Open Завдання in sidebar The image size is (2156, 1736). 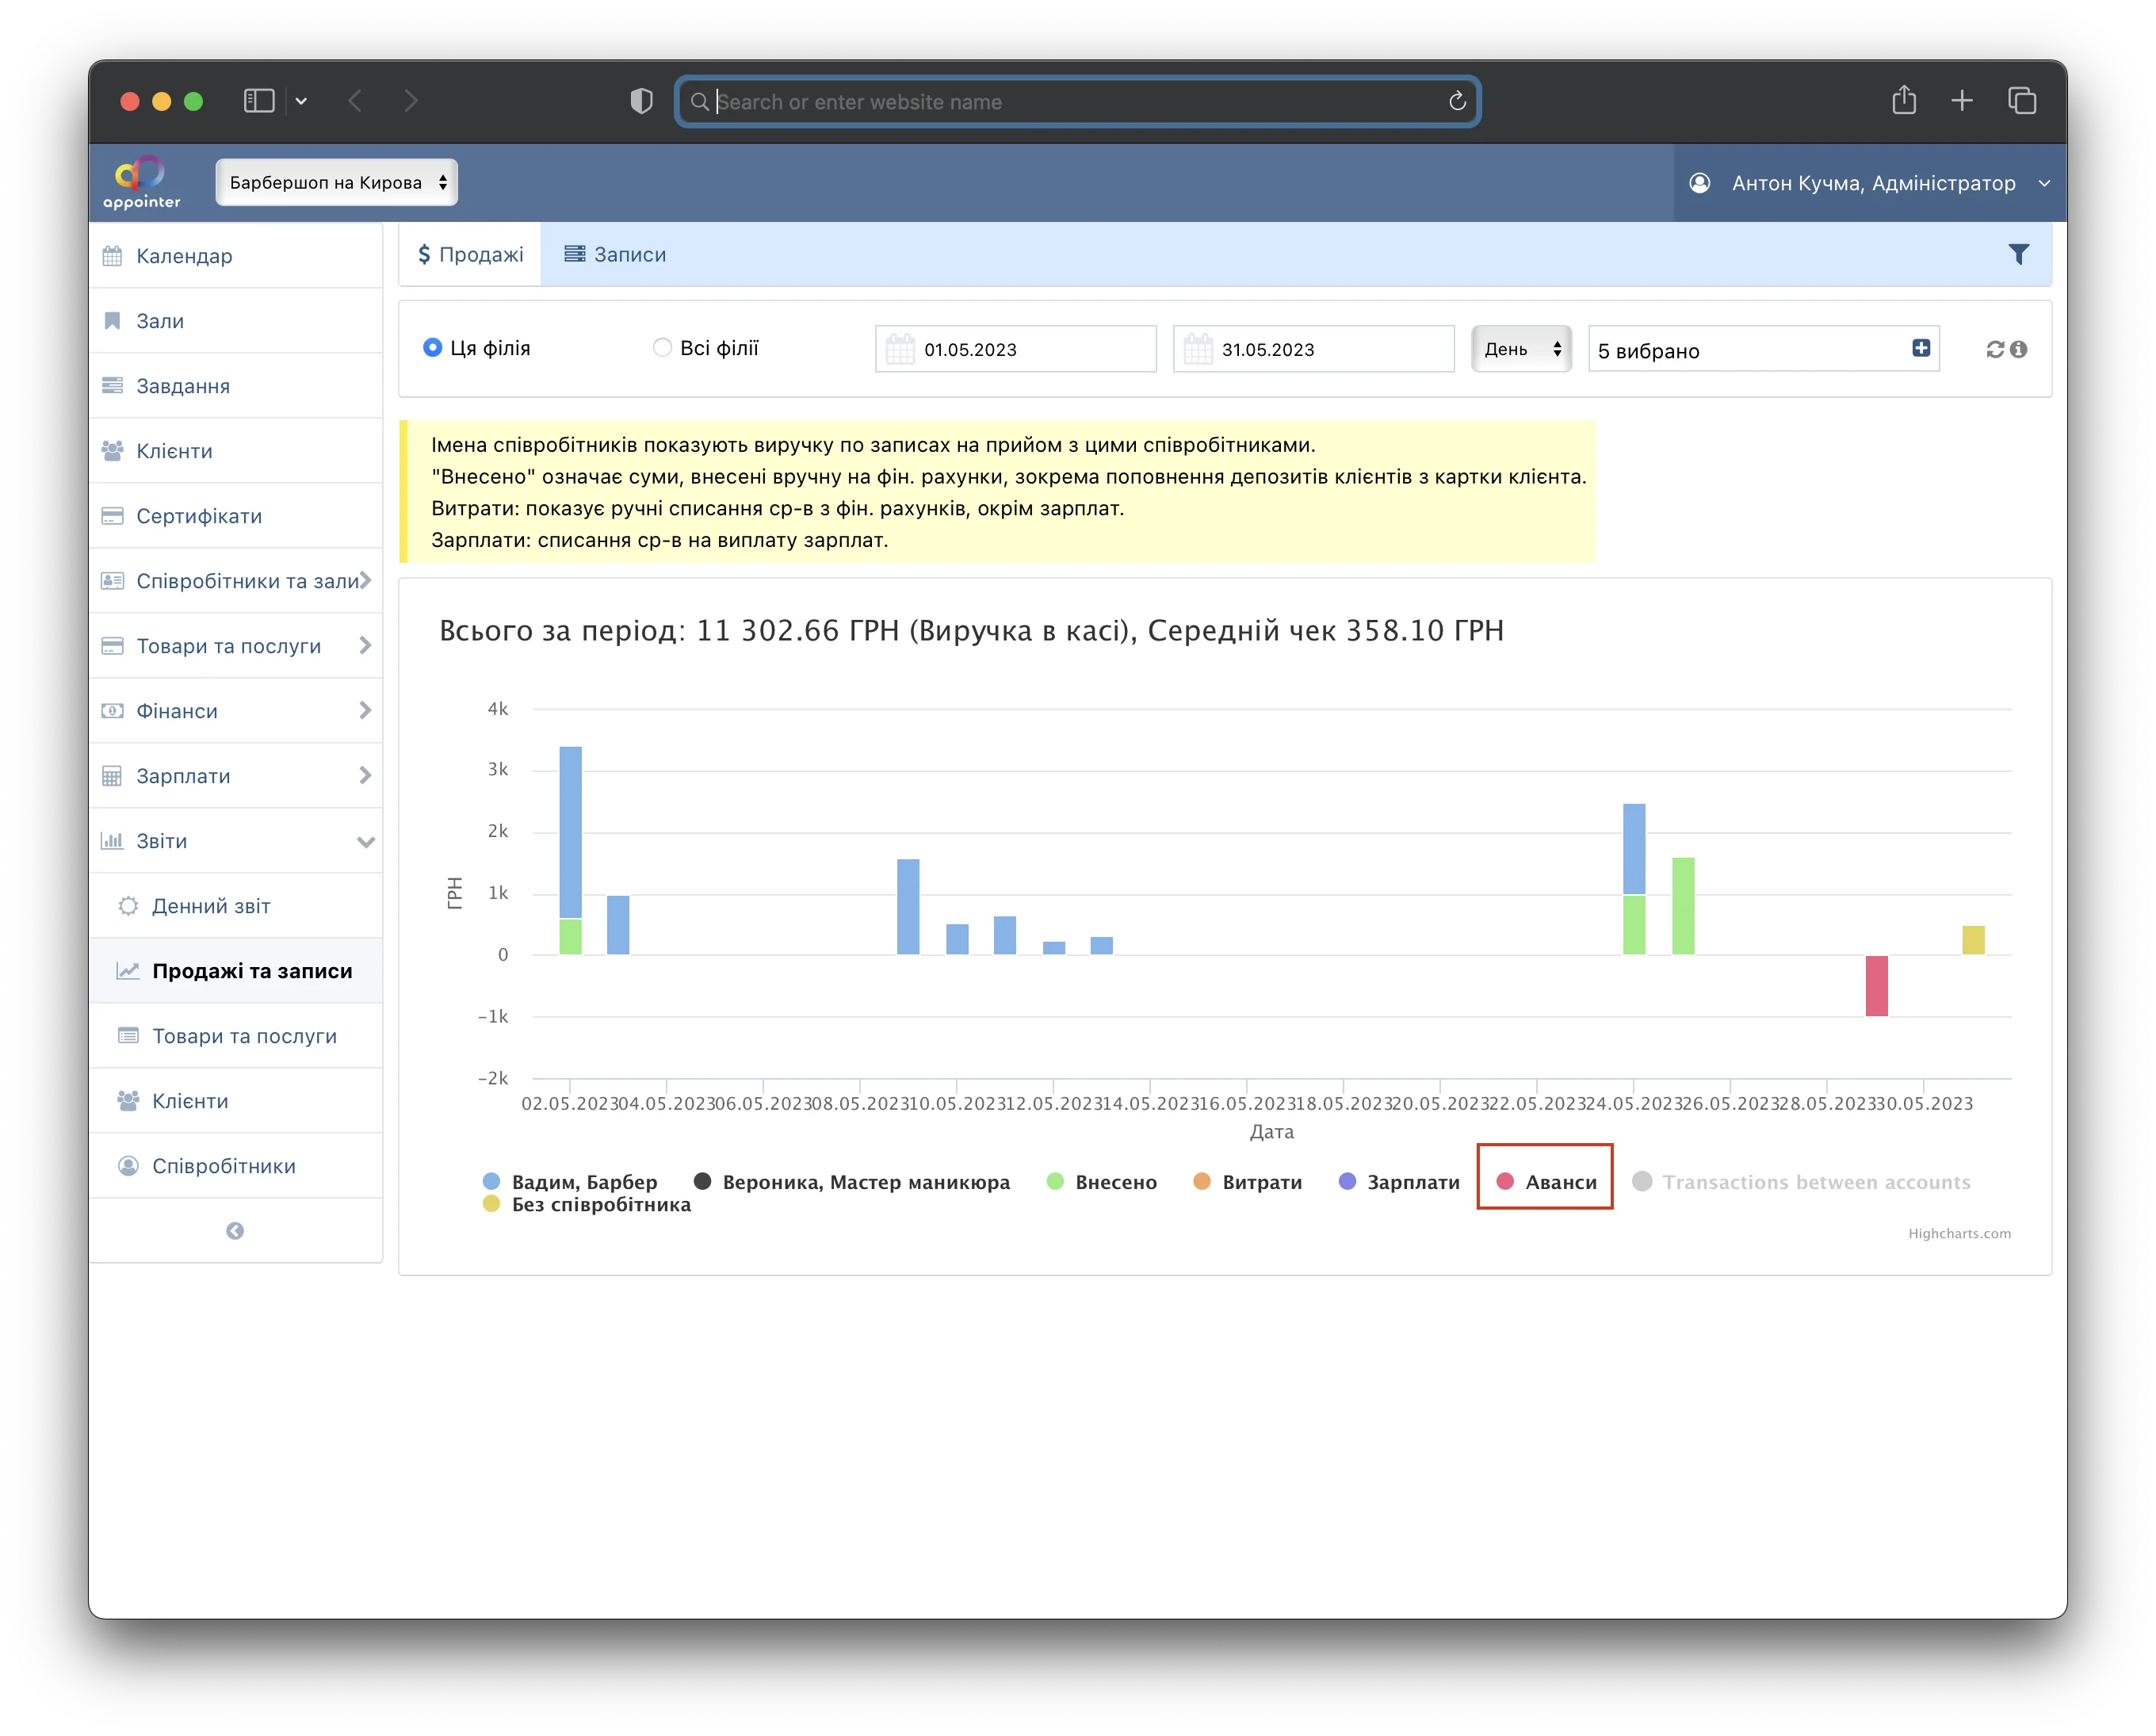coord(236,386)
